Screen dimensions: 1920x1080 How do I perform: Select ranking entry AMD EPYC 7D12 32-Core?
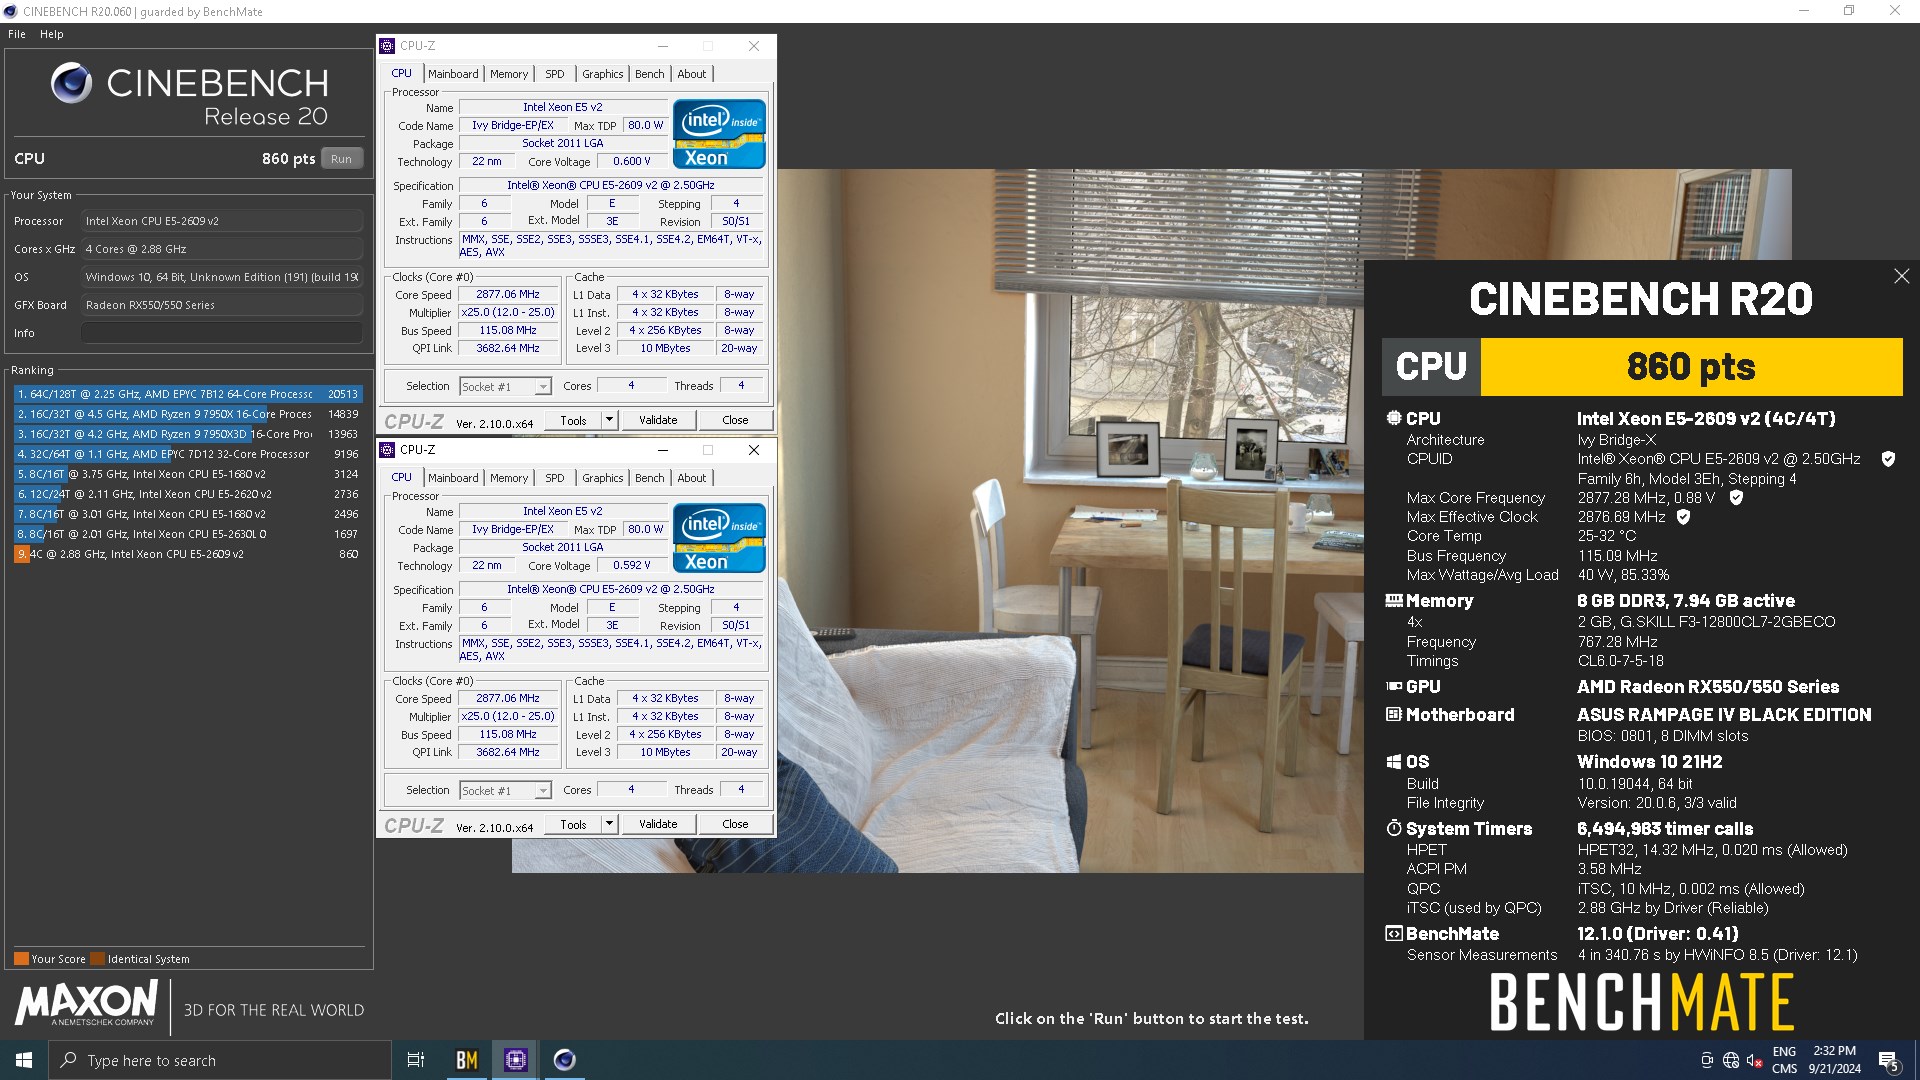[188, 454]
